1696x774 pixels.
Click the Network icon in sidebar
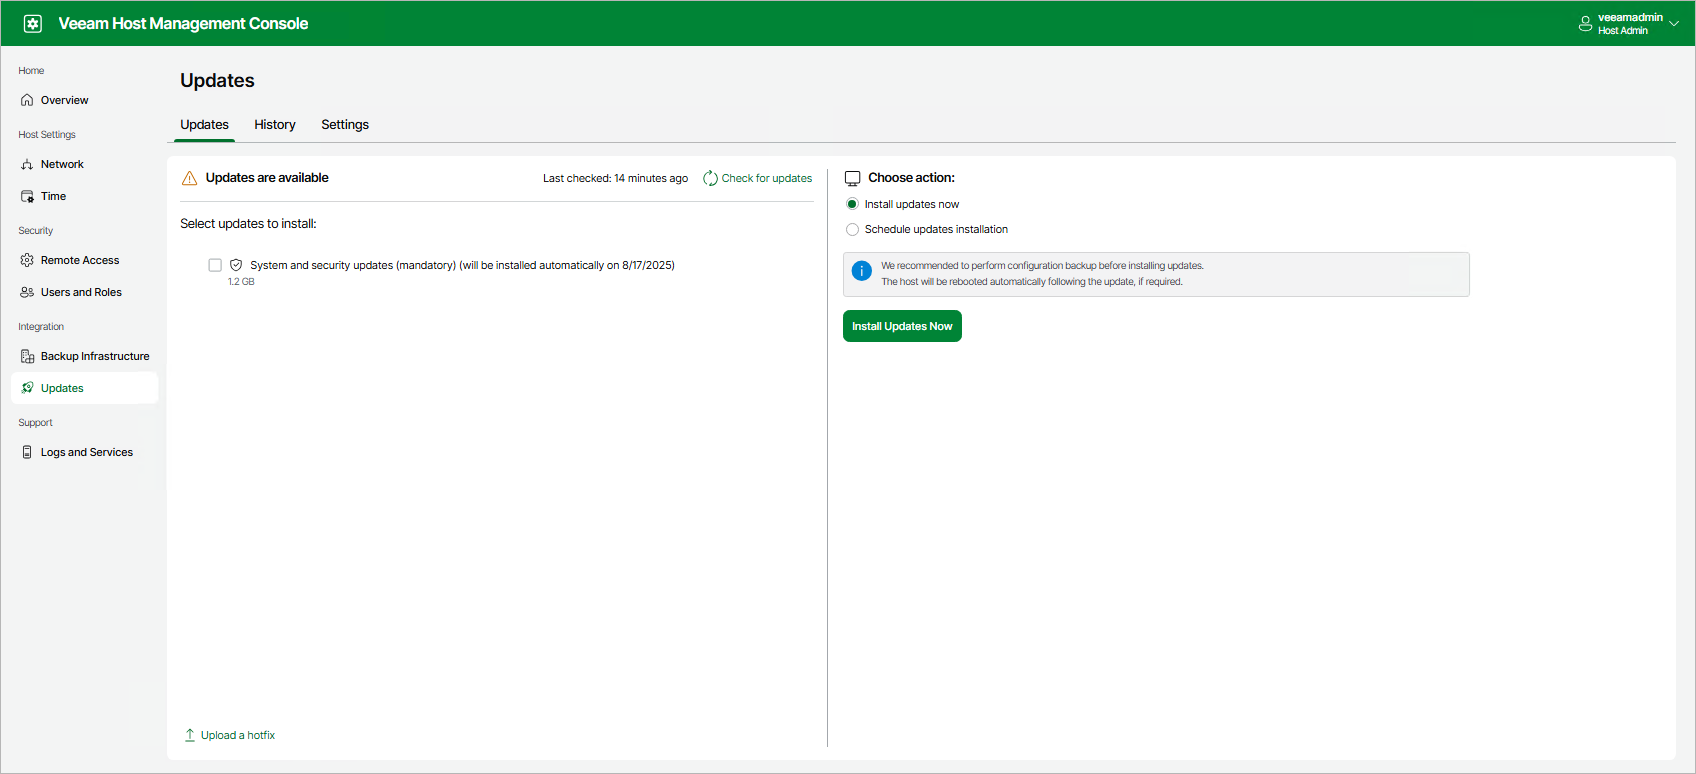(x=27, y=164)
